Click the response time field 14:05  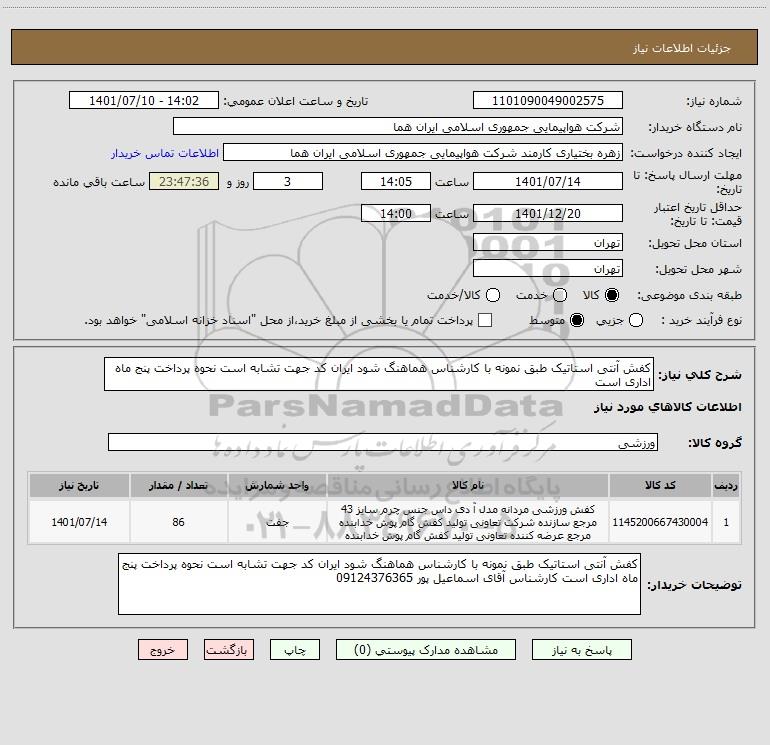396,181
